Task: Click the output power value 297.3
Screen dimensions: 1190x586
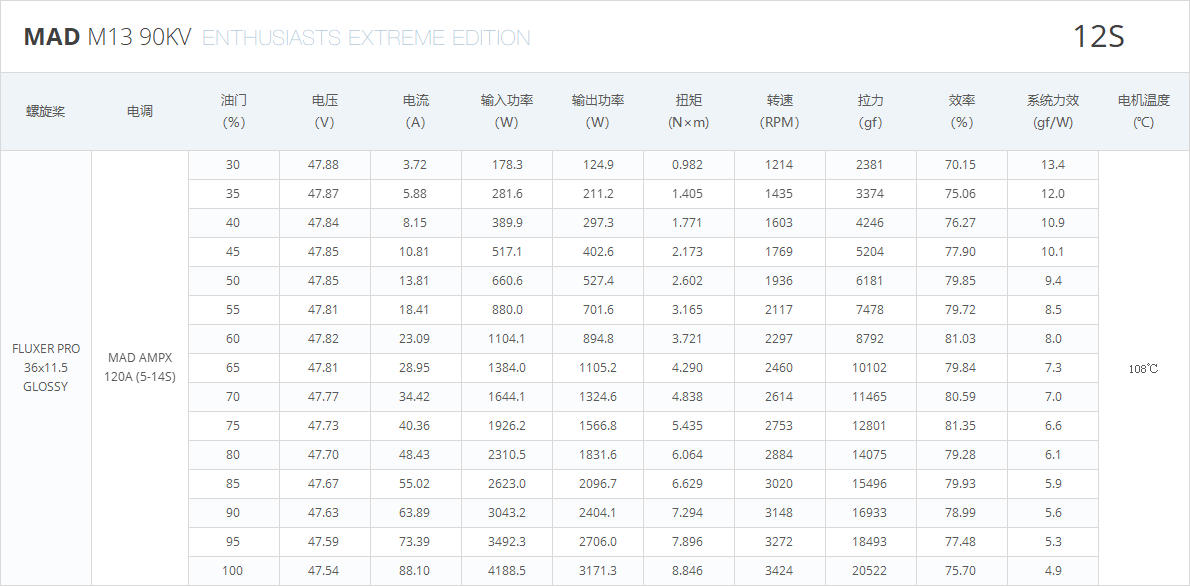Action: click(598, 222)
